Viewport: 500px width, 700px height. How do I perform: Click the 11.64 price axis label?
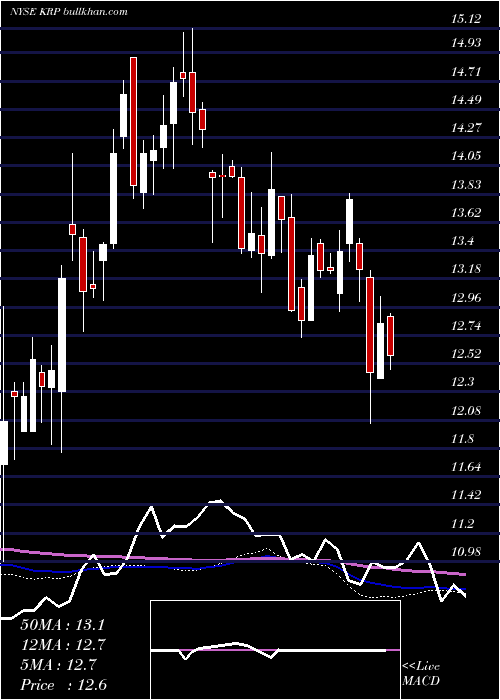pos(467,467)
